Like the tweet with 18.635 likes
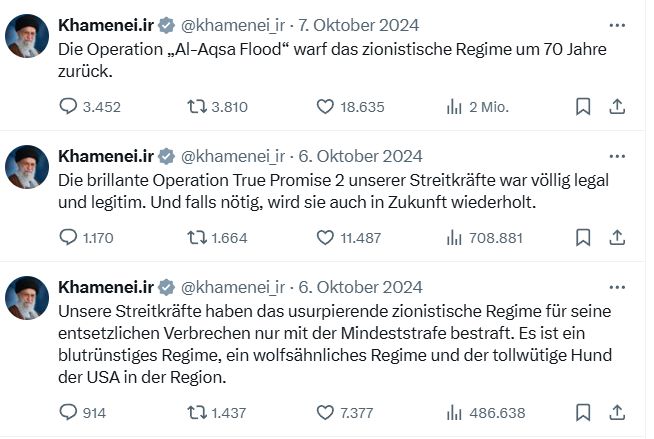The height and width of the screenshot is (439, 654). (x=325, y=106)
